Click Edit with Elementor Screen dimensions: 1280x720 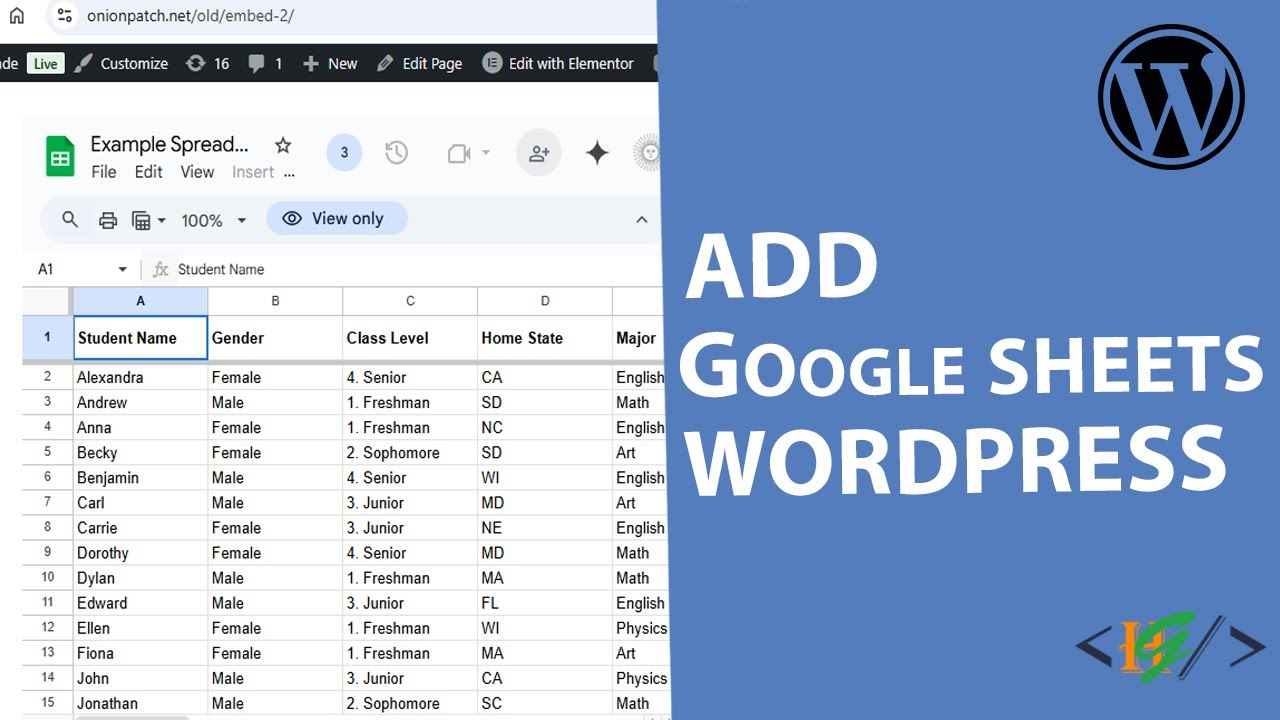(559, 63)
